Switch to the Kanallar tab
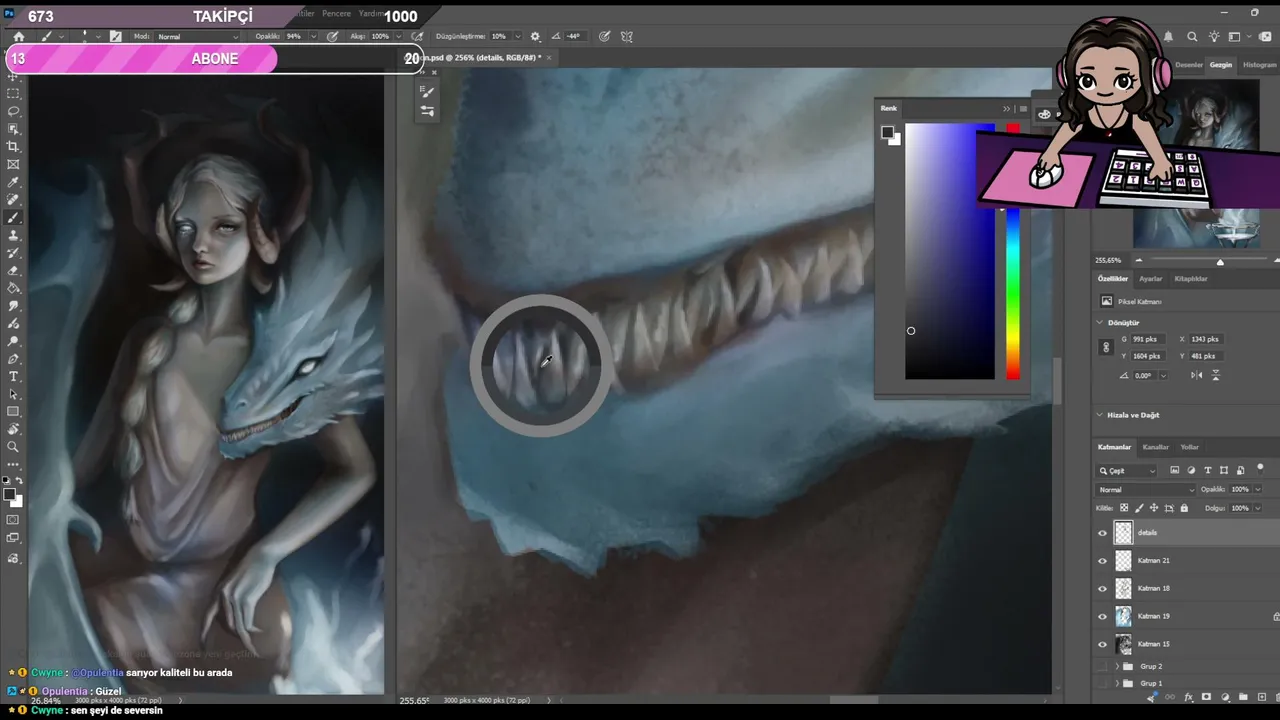 pyautogui.click(x=1156, y=447)
